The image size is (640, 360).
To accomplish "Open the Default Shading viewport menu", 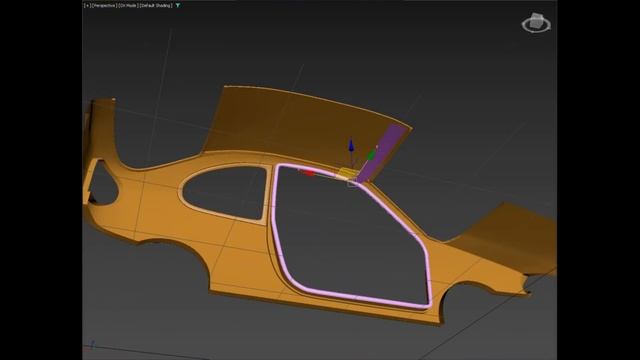I will [156, 6].
